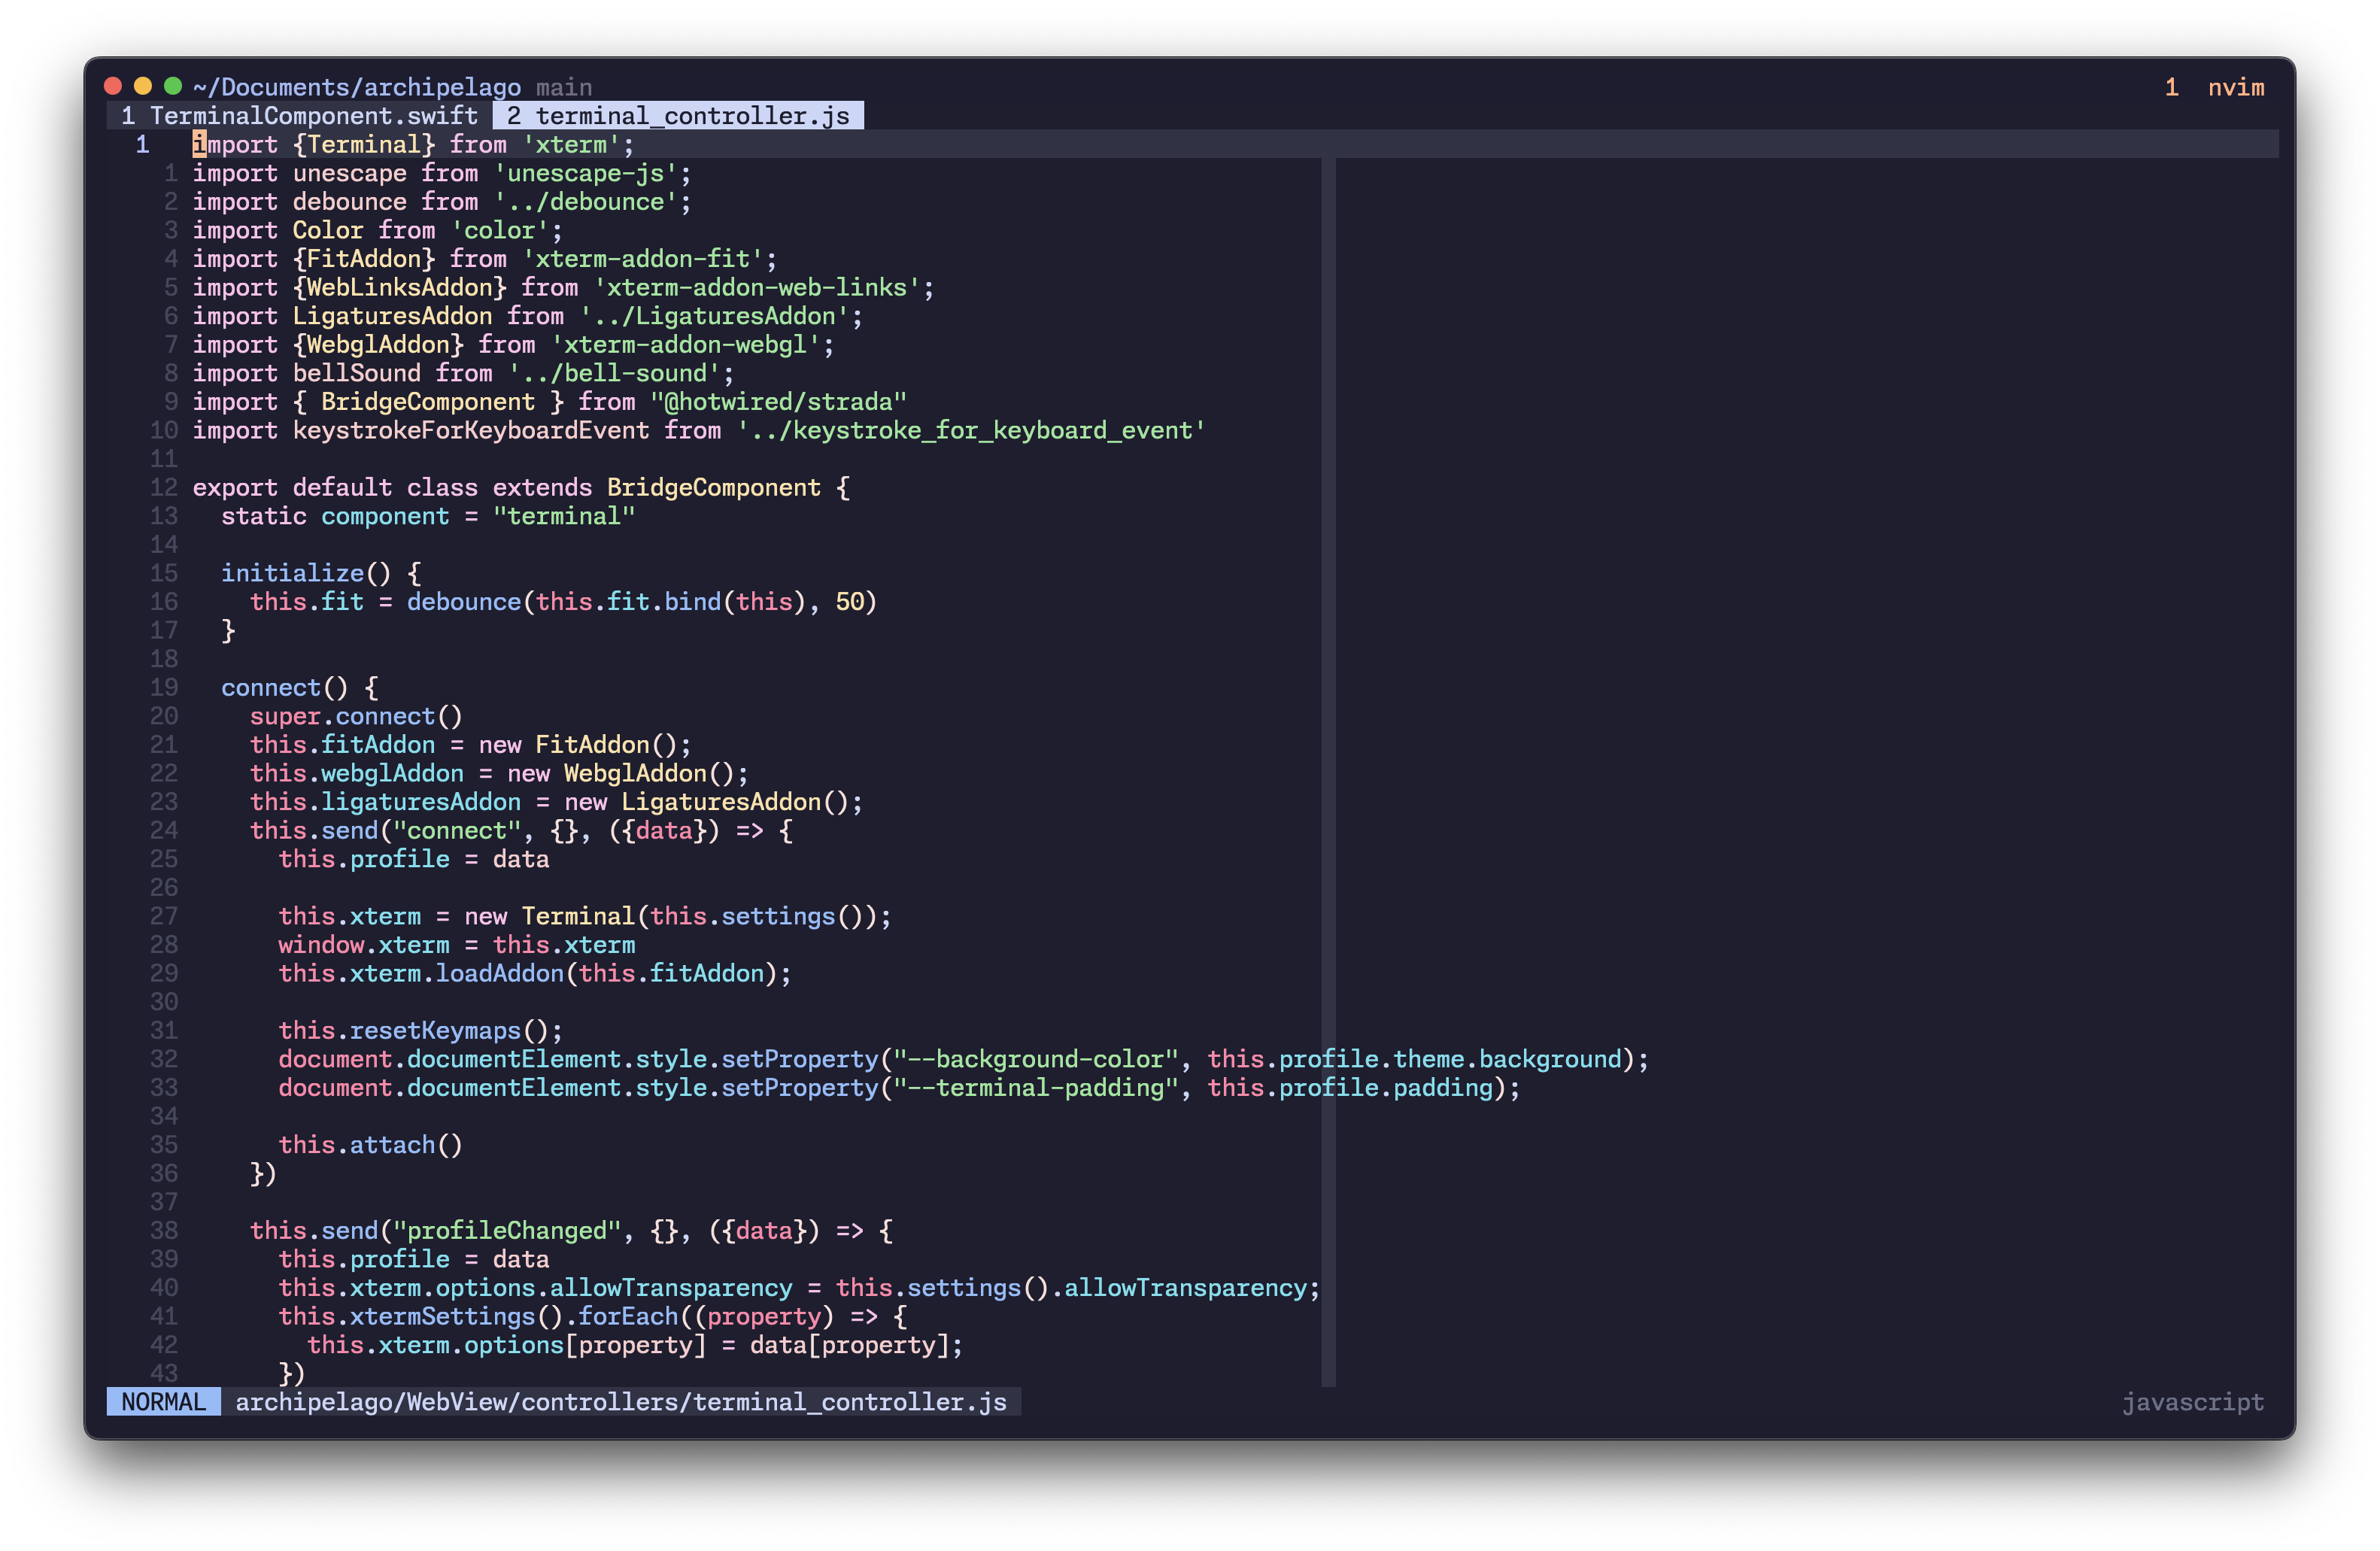The image size is (2380, 1551).
Task: Click relative line number 12
Action: pyautogui.click(x=163, y=488)
